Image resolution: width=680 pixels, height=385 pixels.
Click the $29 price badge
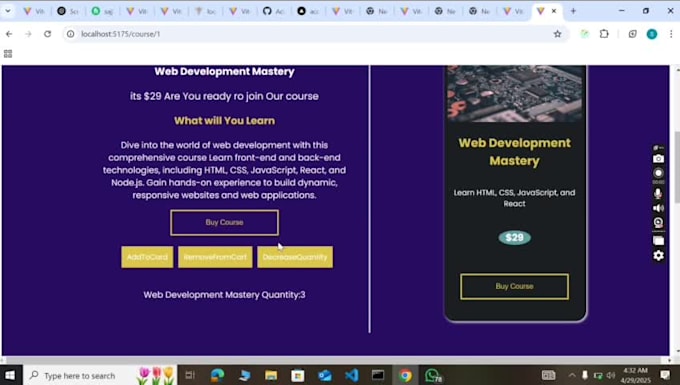[514, 238]
